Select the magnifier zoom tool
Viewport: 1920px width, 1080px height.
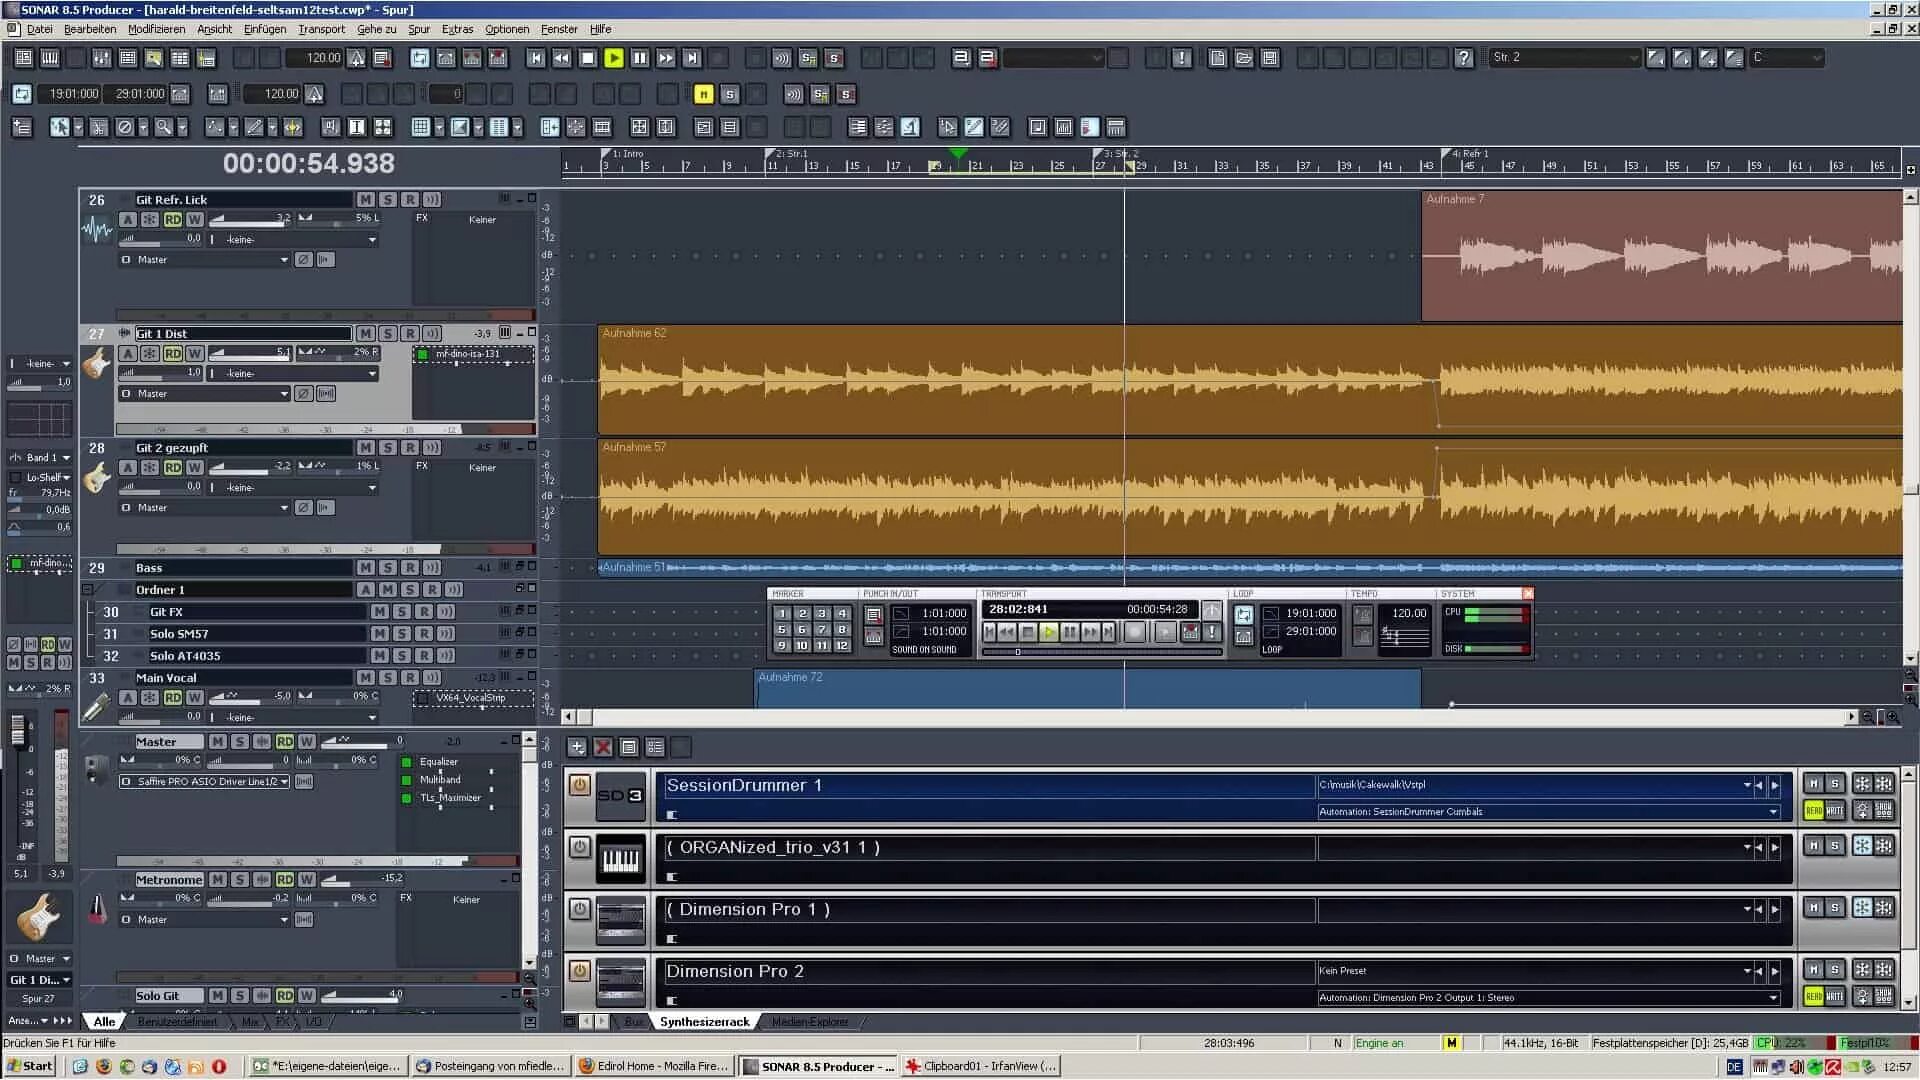[x=163, y=127]
